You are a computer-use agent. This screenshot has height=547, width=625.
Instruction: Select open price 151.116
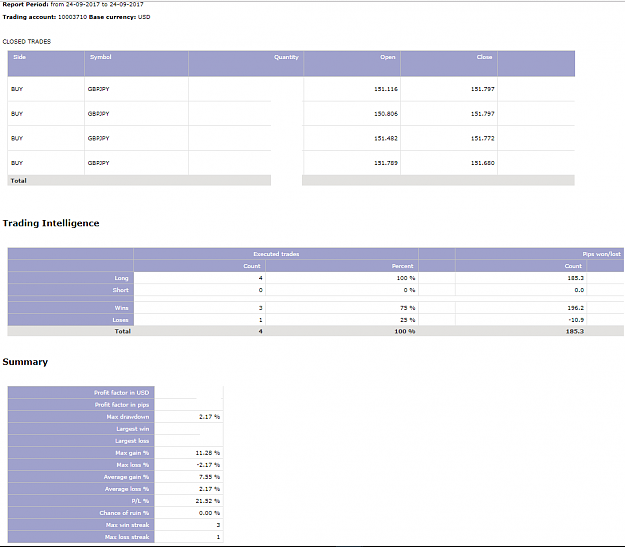coord(386,89)
